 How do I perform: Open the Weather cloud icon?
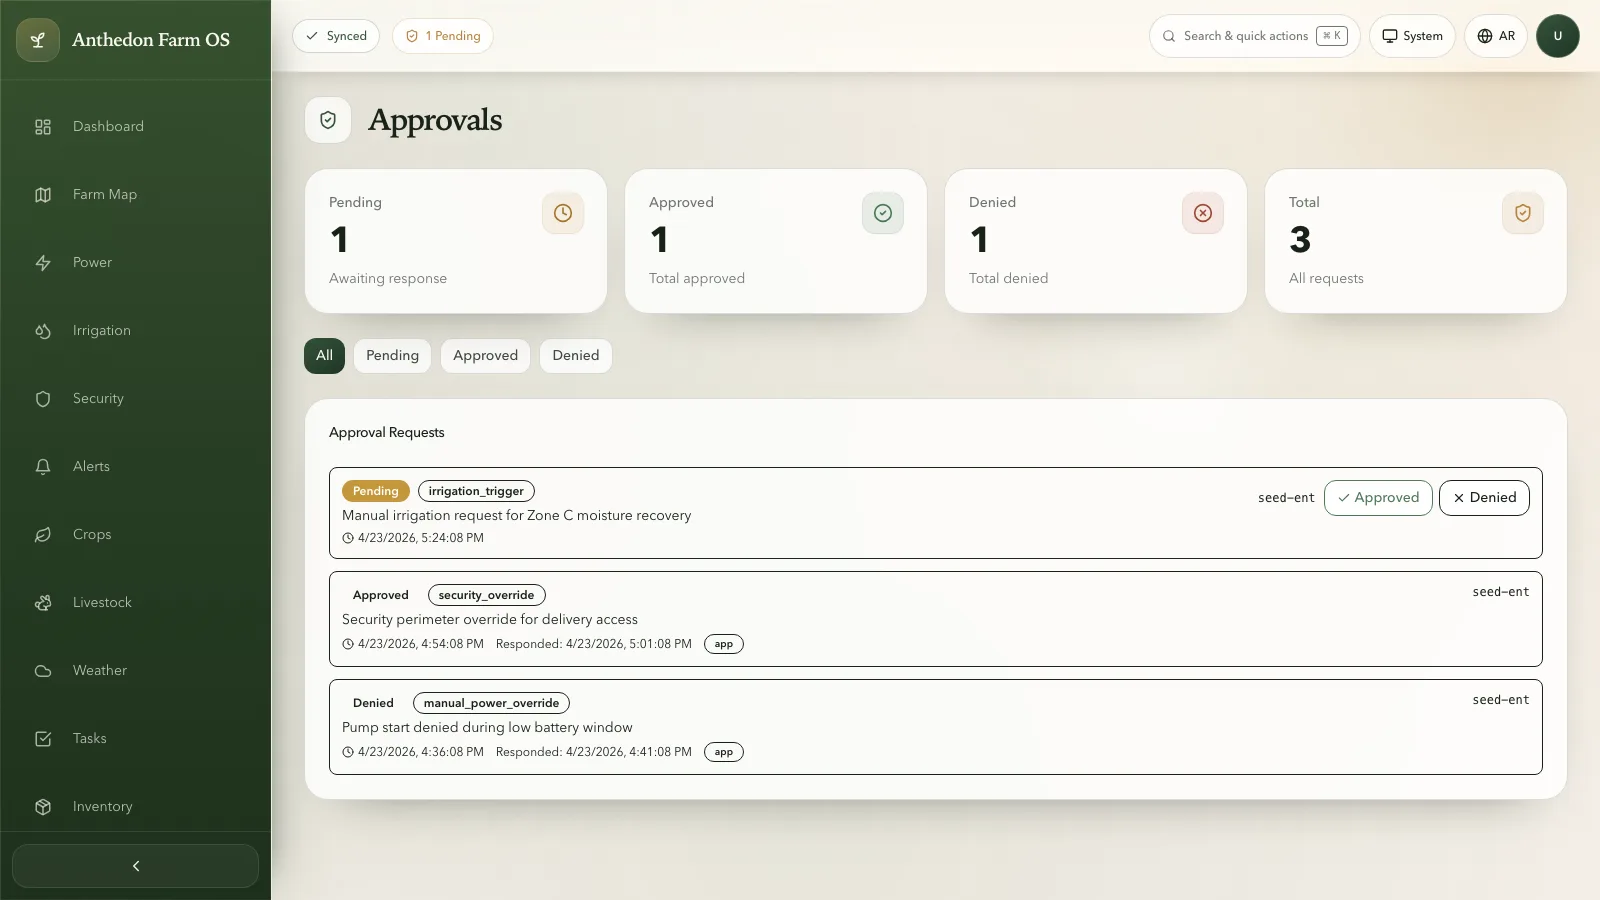point(43,671)
